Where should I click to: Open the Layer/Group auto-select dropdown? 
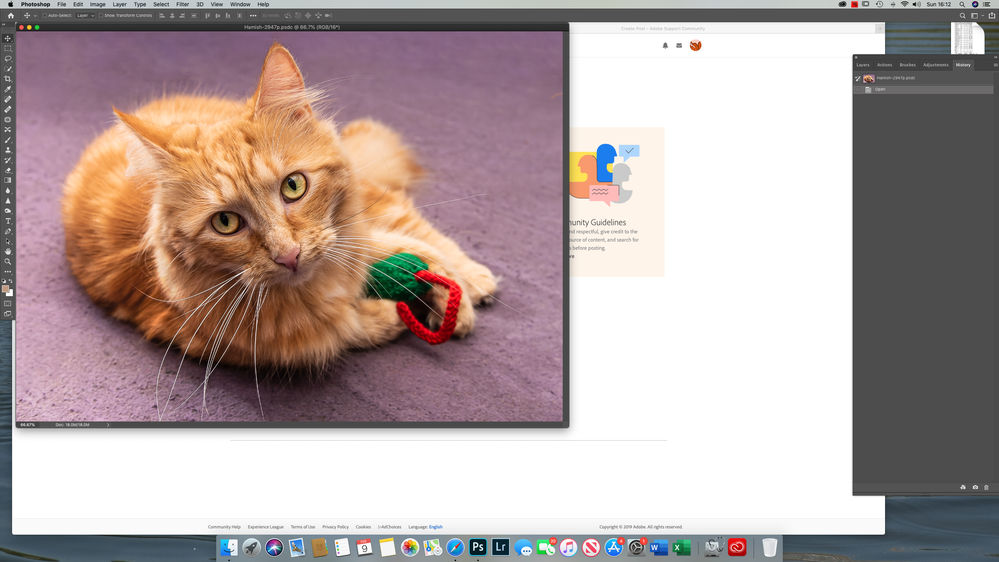pyautogui.click(x=85, y=15)
